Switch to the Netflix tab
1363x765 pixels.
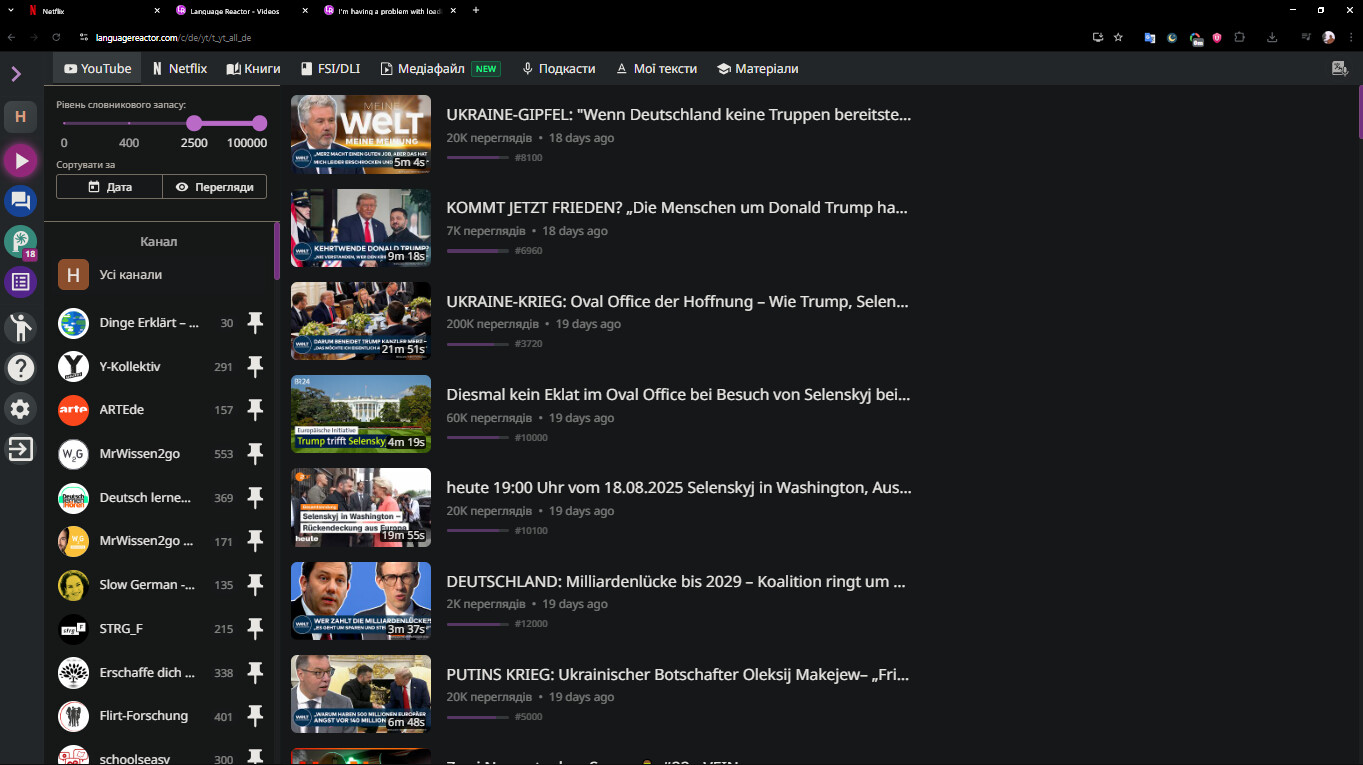click(179, 69)
